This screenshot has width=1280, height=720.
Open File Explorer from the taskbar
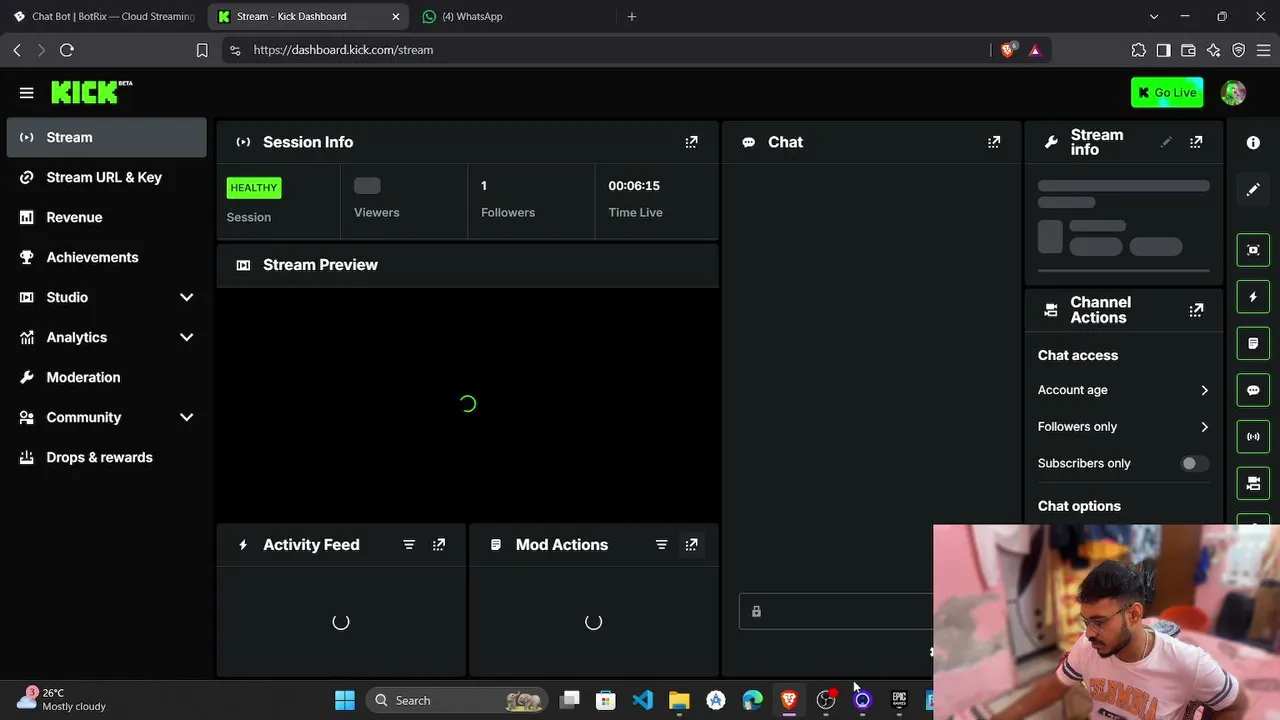coord(679,701)
